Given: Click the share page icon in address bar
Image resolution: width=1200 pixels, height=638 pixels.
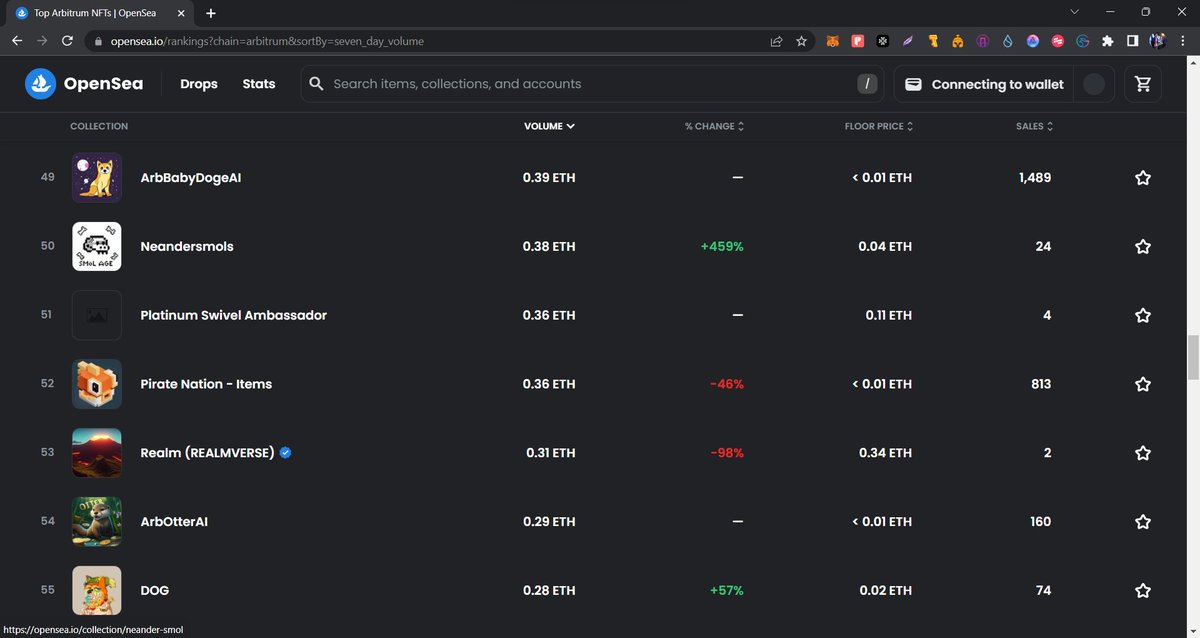Looking at the screenshot, I should tap(776, 41).
